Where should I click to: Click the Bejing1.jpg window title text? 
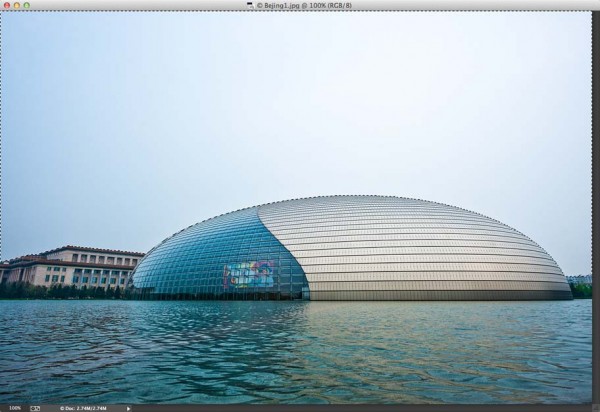point(304,5)
